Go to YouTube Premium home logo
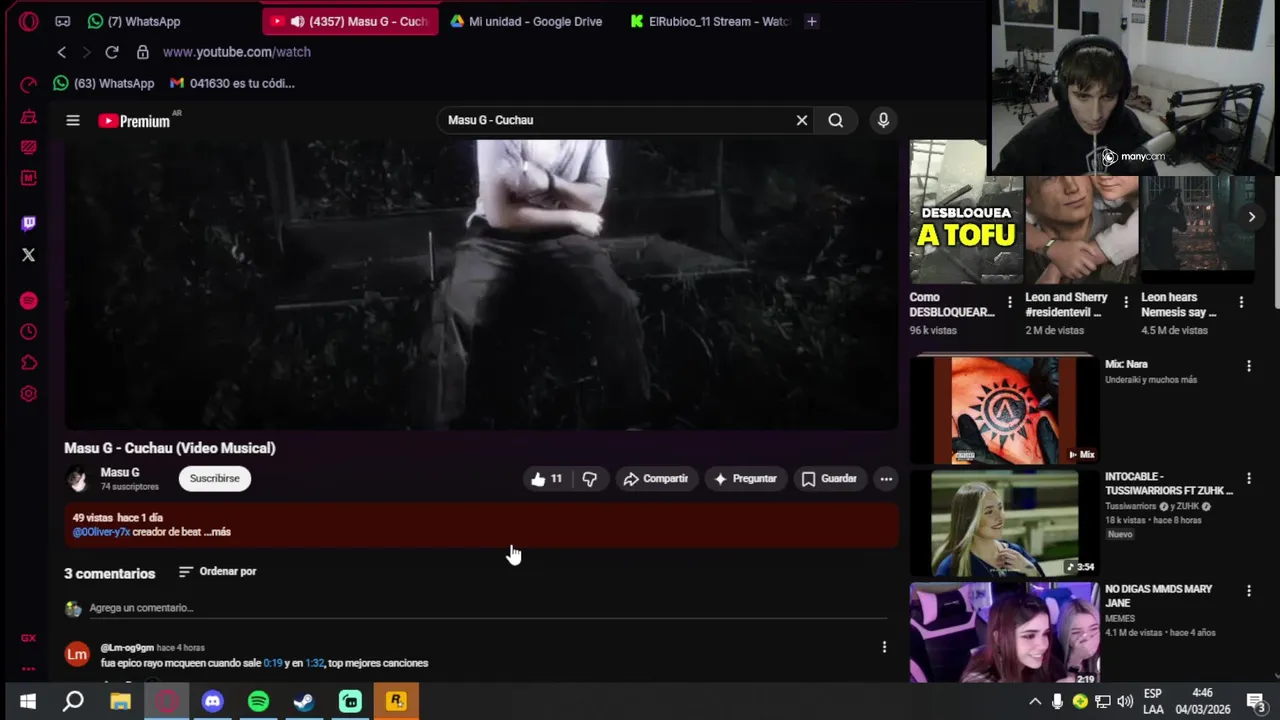Screen dimensions: 1280x720 [135, 121]
